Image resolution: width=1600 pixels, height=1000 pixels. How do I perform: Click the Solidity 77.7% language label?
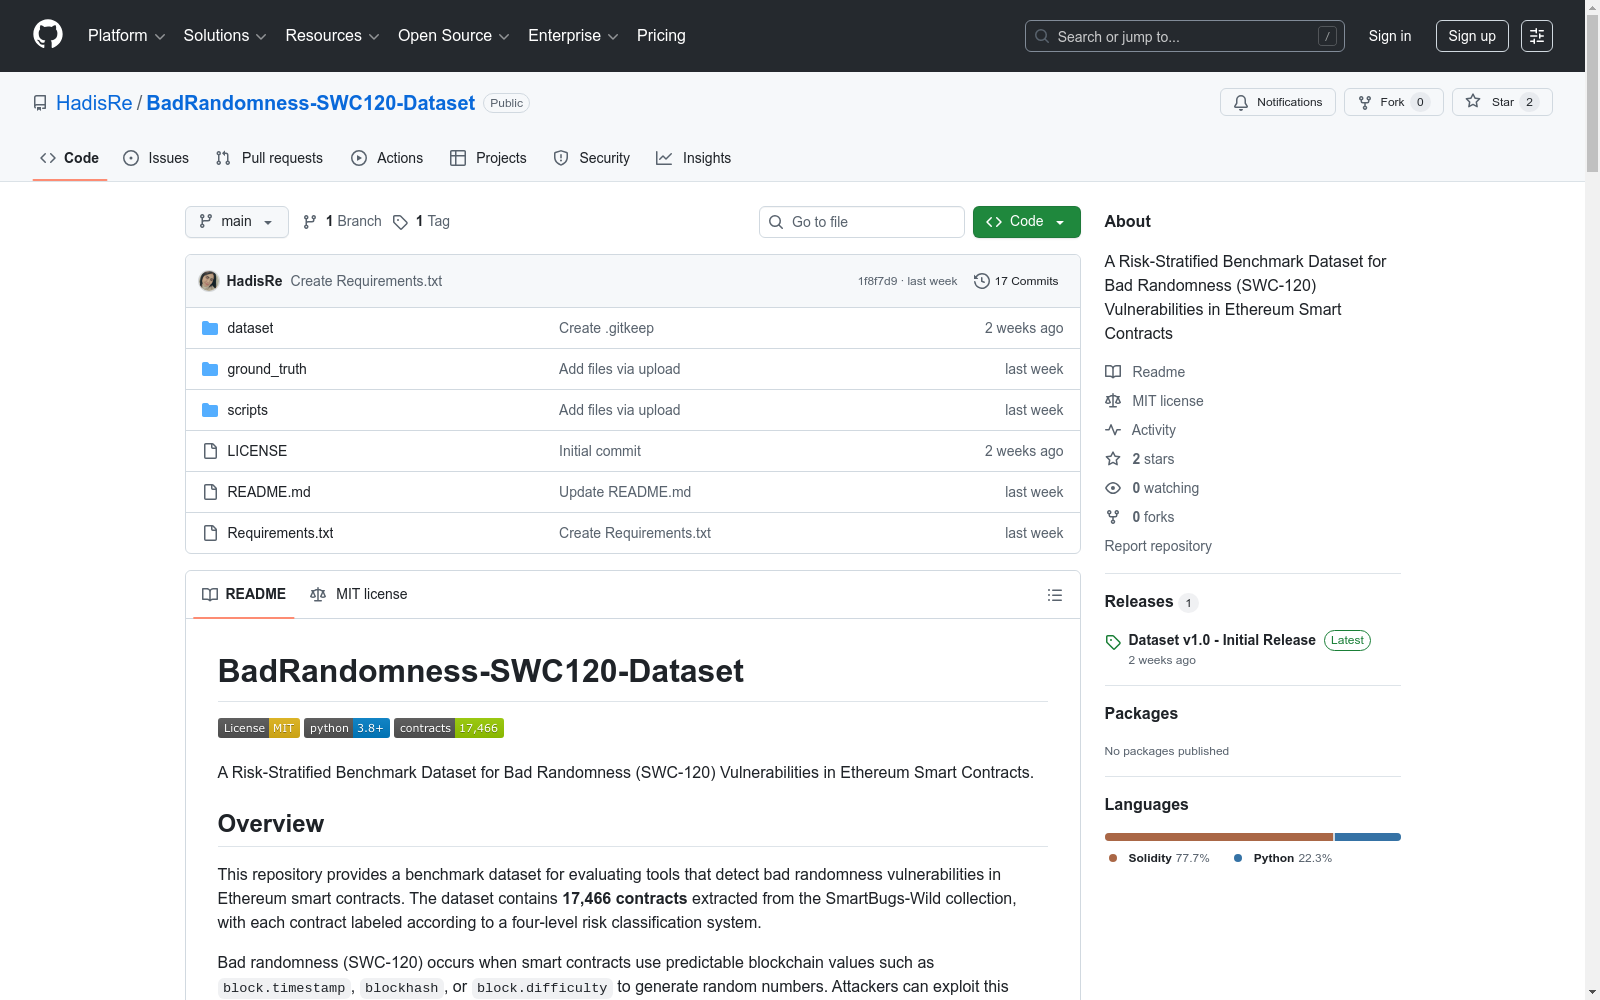click(x=1159, y=858)
